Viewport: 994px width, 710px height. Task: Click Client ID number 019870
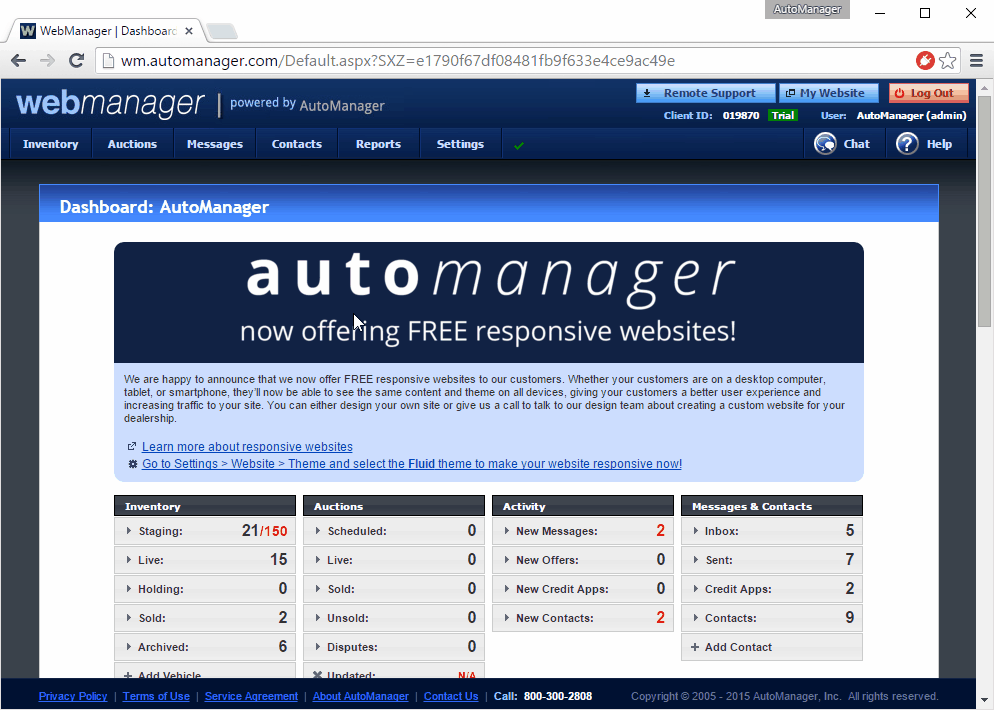pyautogui.click(x=740, y=115)
